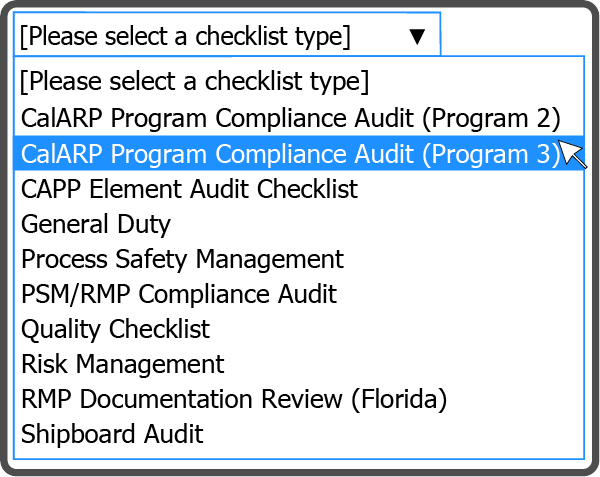Choose Risk Management checklist type

[x=123, y=364]
